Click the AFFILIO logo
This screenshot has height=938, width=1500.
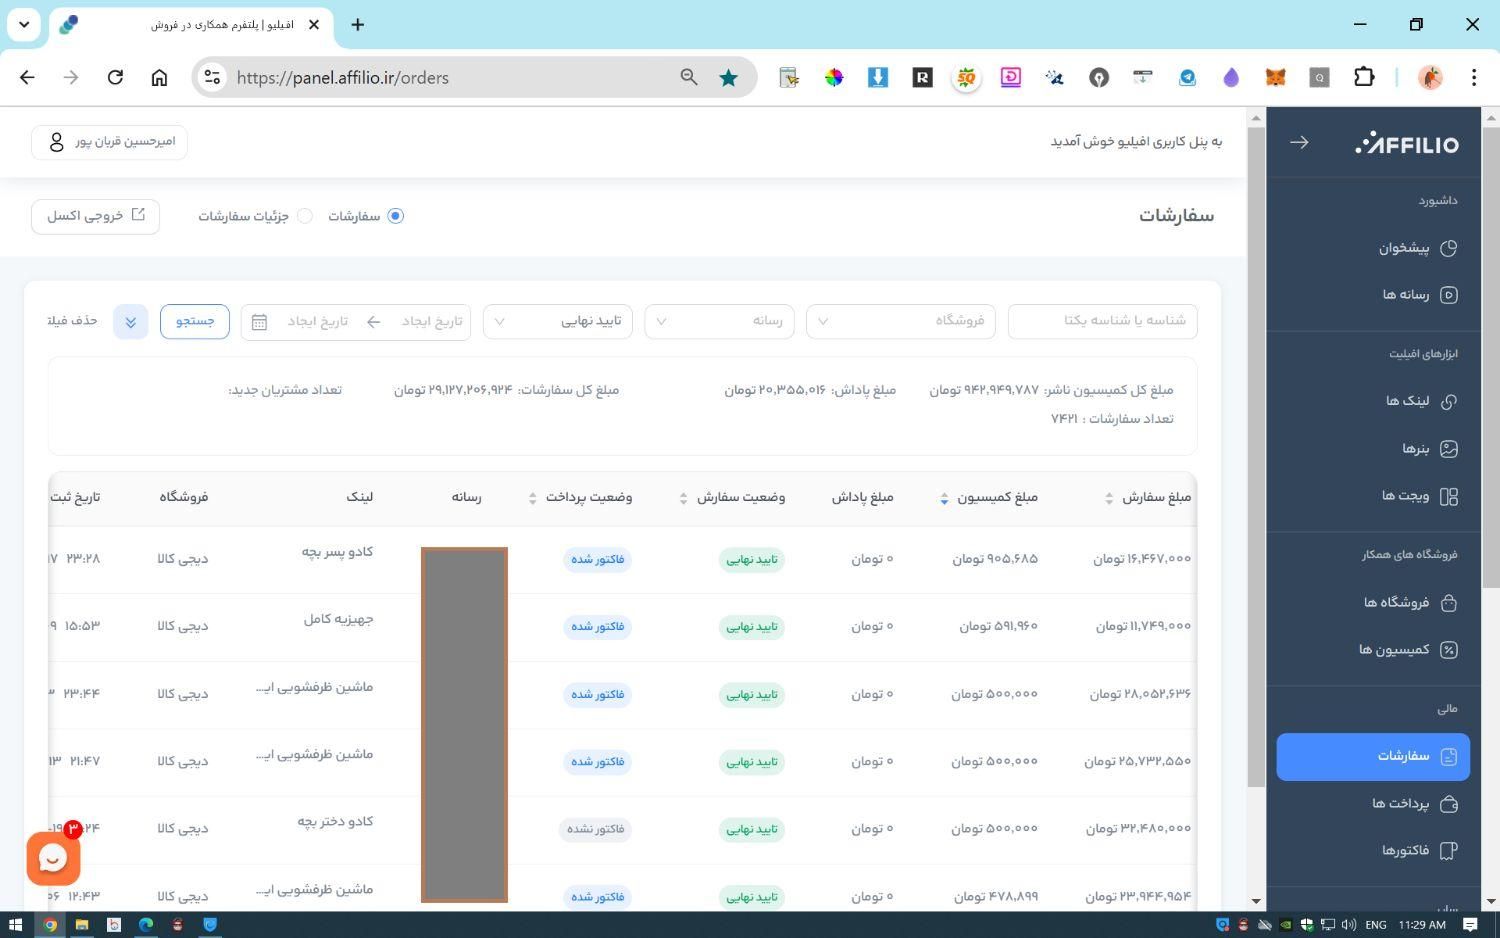(1406, 143)
